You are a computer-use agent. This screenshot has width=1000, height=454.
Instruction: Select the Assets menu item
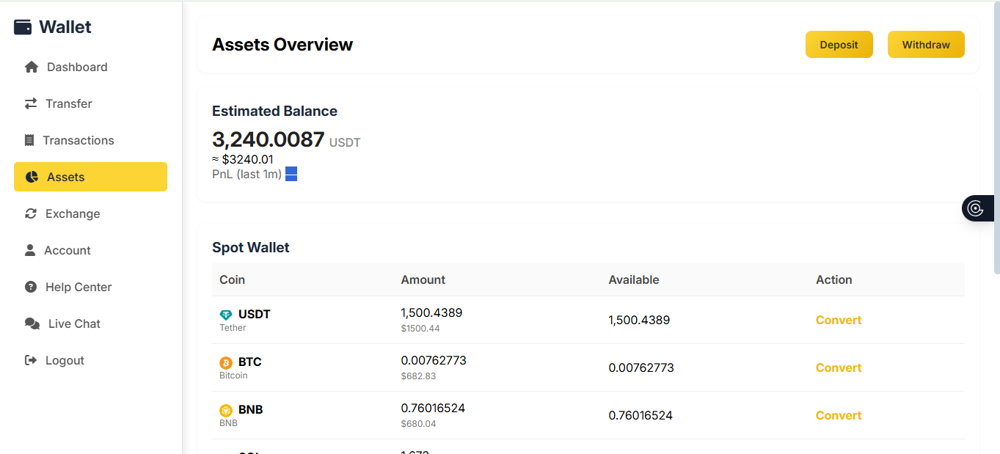point(91,177)
